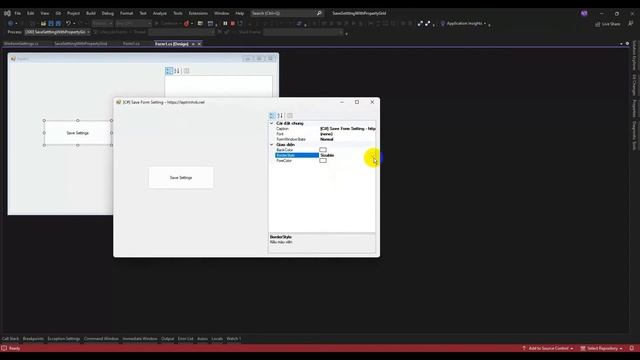The image size is (640, 360).
Task: Click the Live Share button
Action: [607, 24]
